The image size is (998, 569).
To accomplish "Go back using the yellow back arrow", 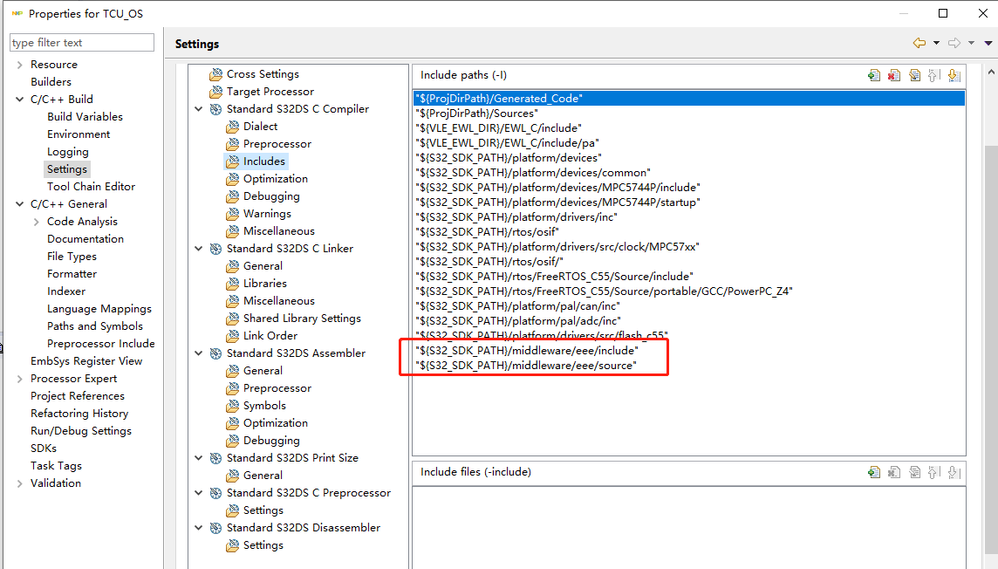I will 919,43.
